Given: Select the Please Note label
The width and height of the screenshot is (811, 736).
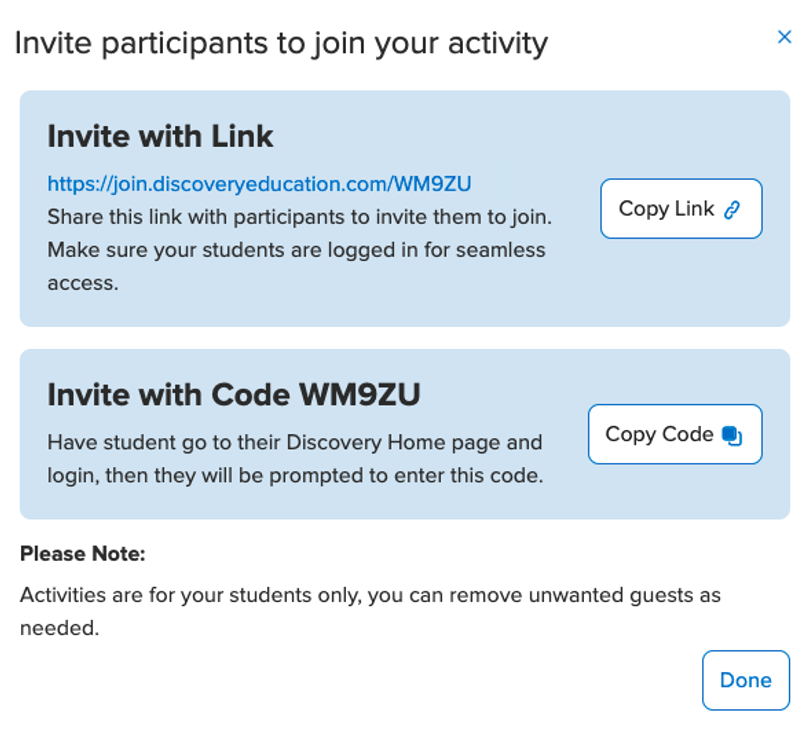Looking at the screenshot, I should click(x=83, y=554).
